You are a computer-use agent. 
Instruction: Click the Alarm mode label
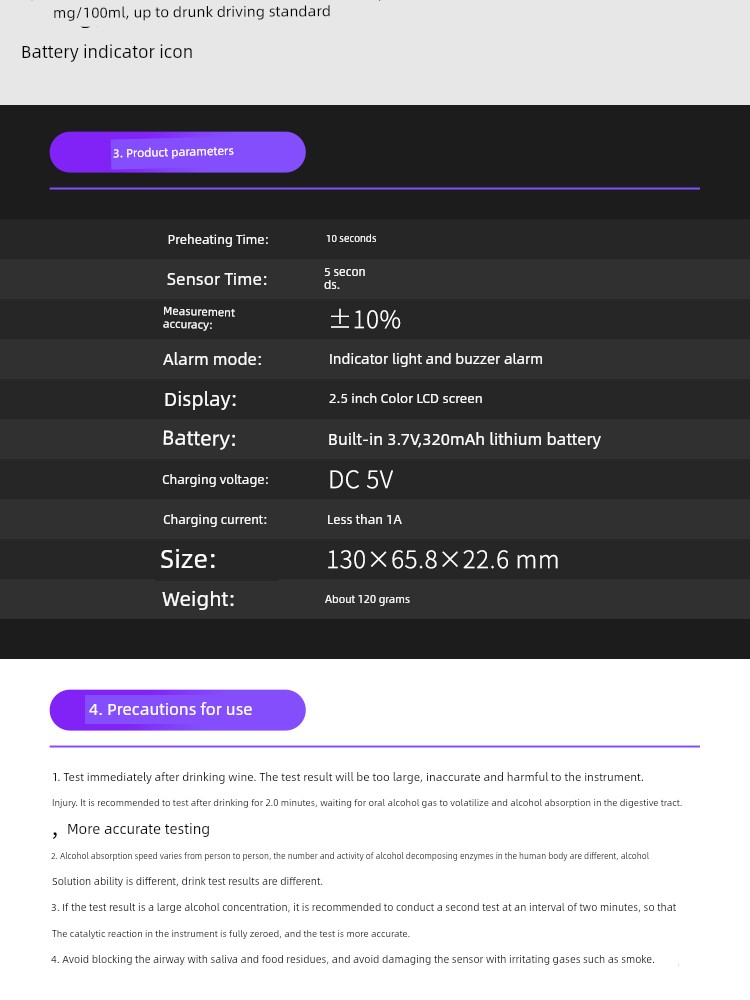tap(212, 359)
